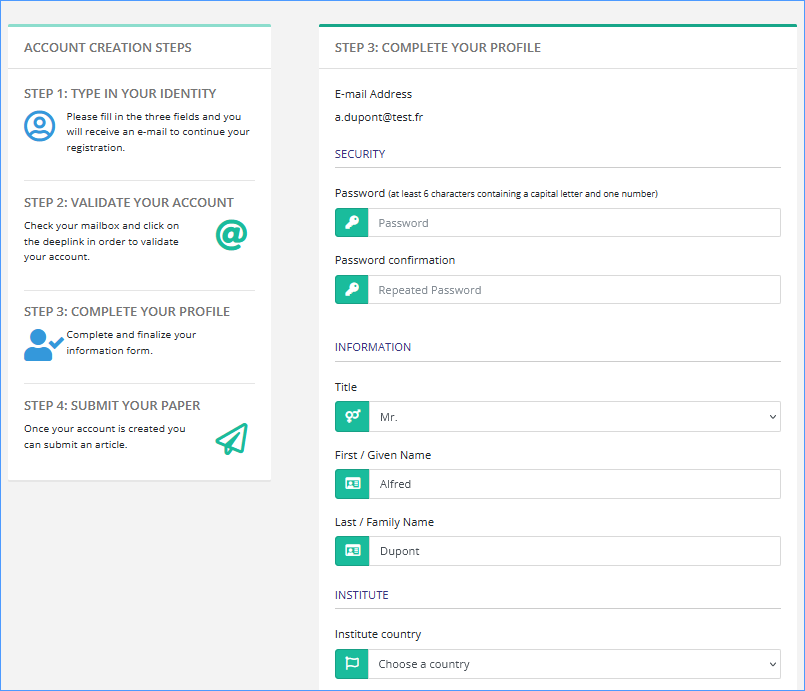The image size is (805, 691).
Task: Click the Step 1: Type In Your Identity heading
Action: (120, 94)
